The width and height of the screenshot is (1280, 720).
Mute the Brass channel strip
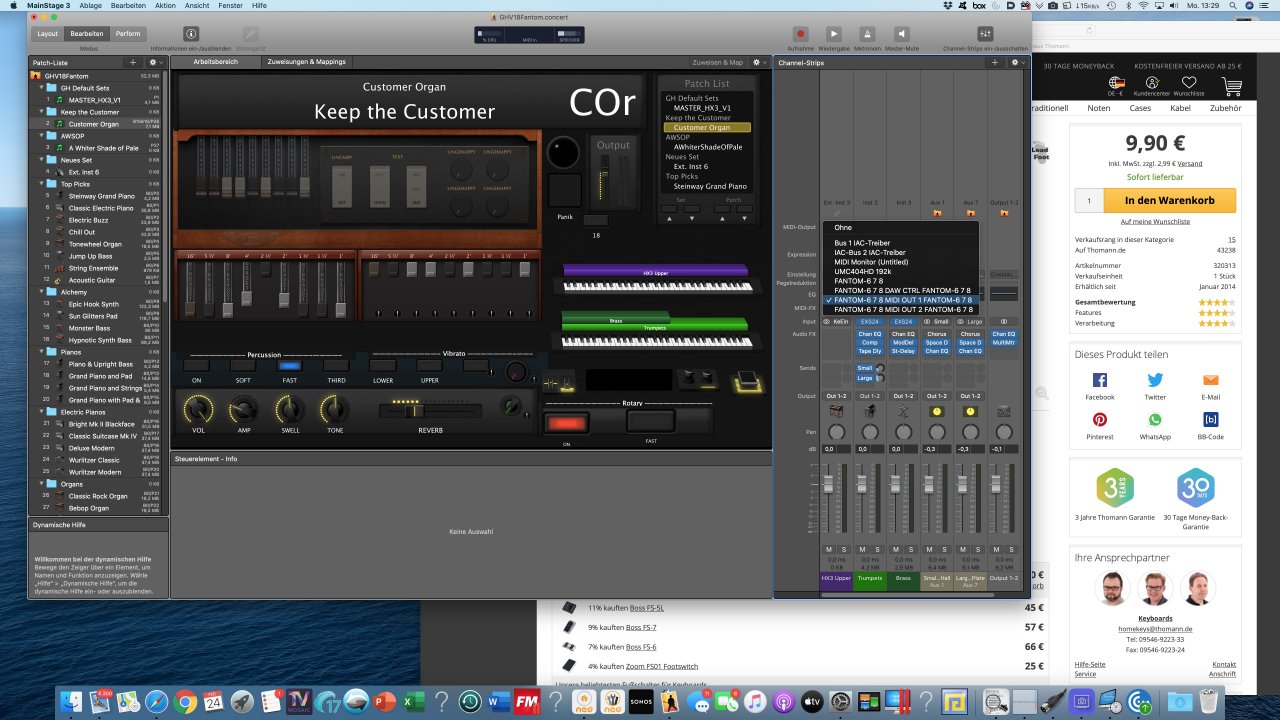click(x=896, y=549)
